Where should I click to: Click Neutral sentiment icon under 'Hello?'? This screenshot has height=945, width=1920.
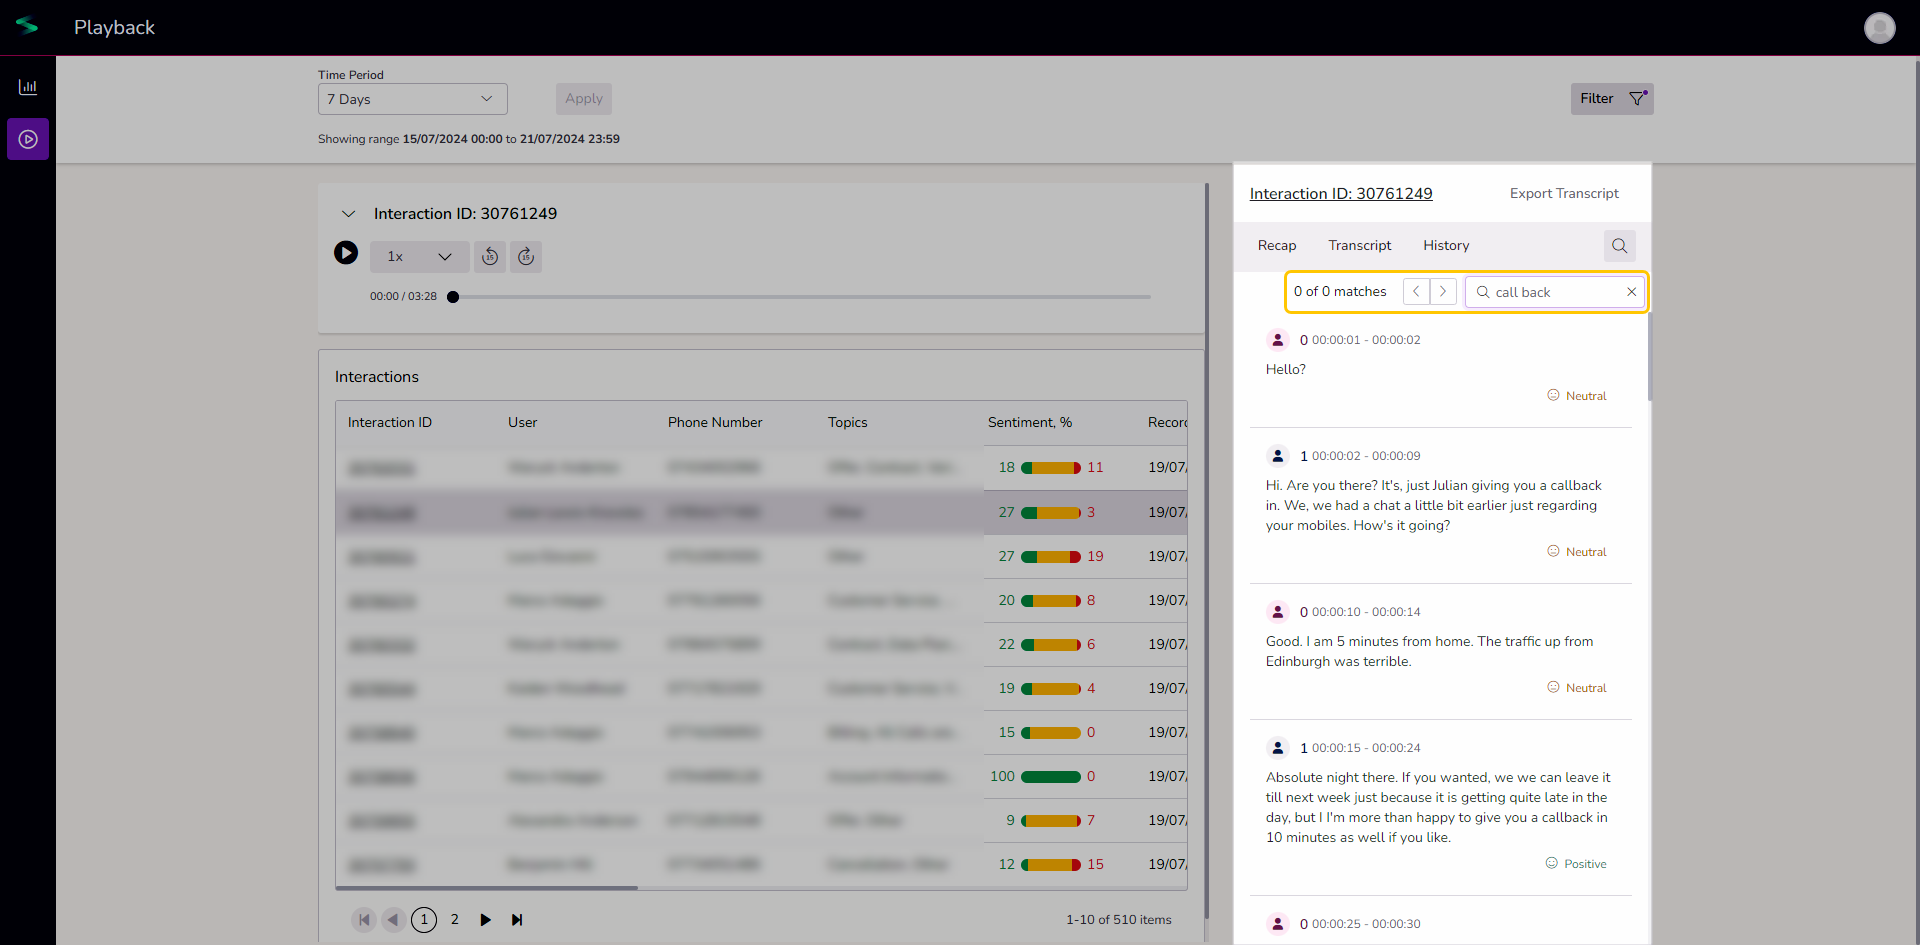[1553, 395]
